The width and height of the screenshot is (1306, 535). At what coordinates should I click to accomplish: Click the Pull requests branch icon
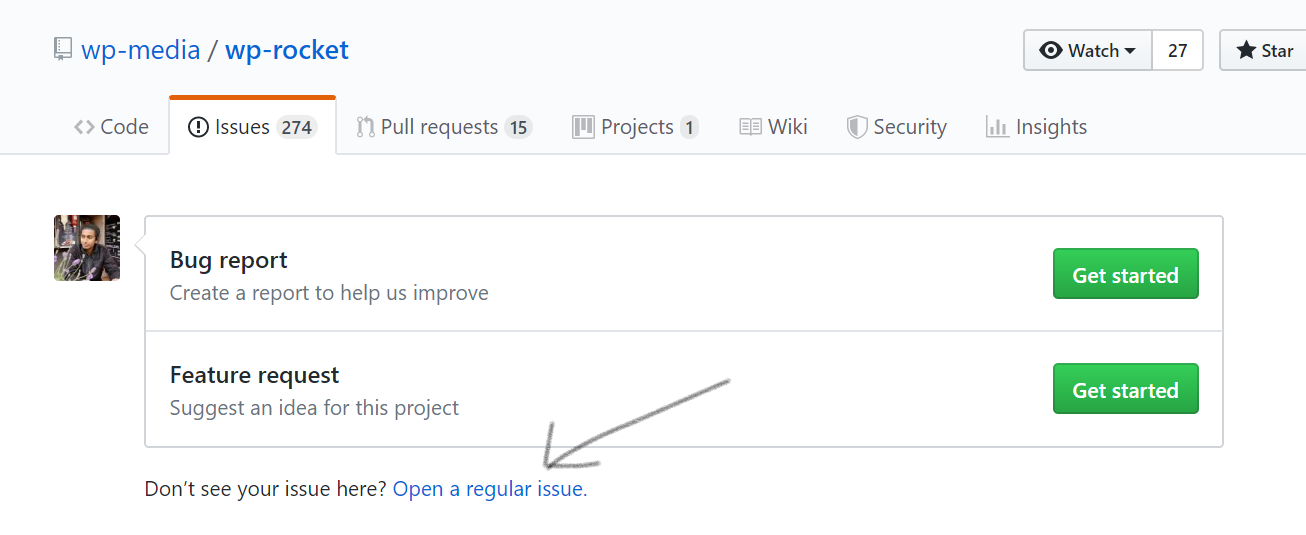[x=365, y=127]
